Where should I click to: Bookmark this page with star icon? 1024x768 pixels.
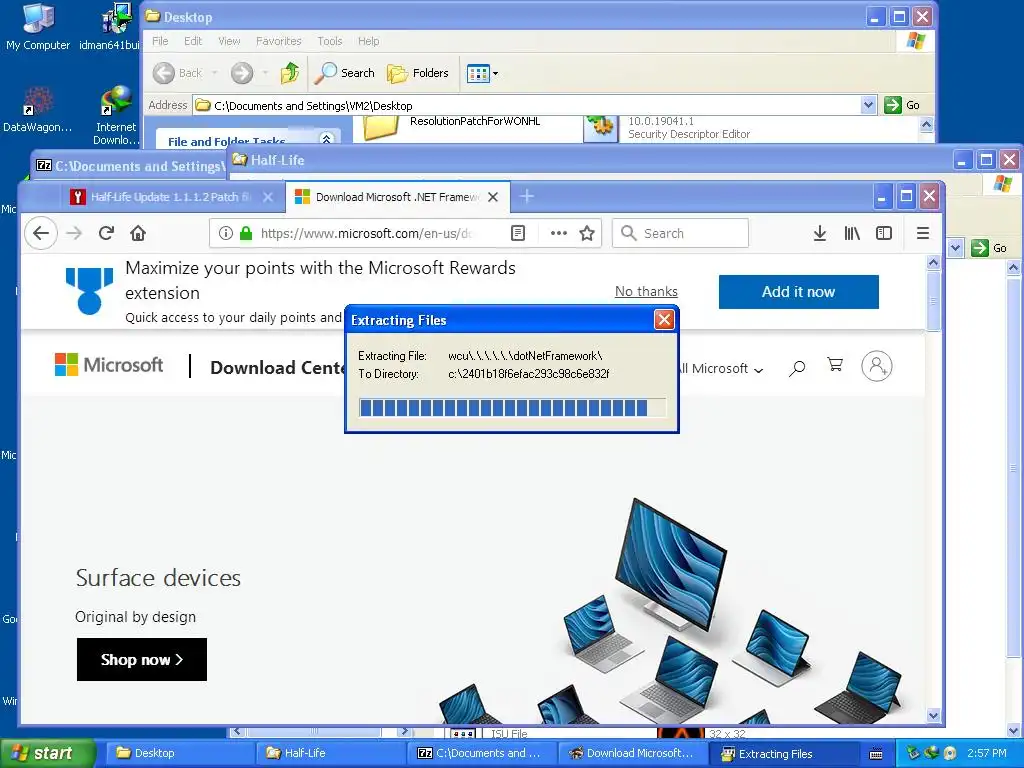[x=587, y=233]
